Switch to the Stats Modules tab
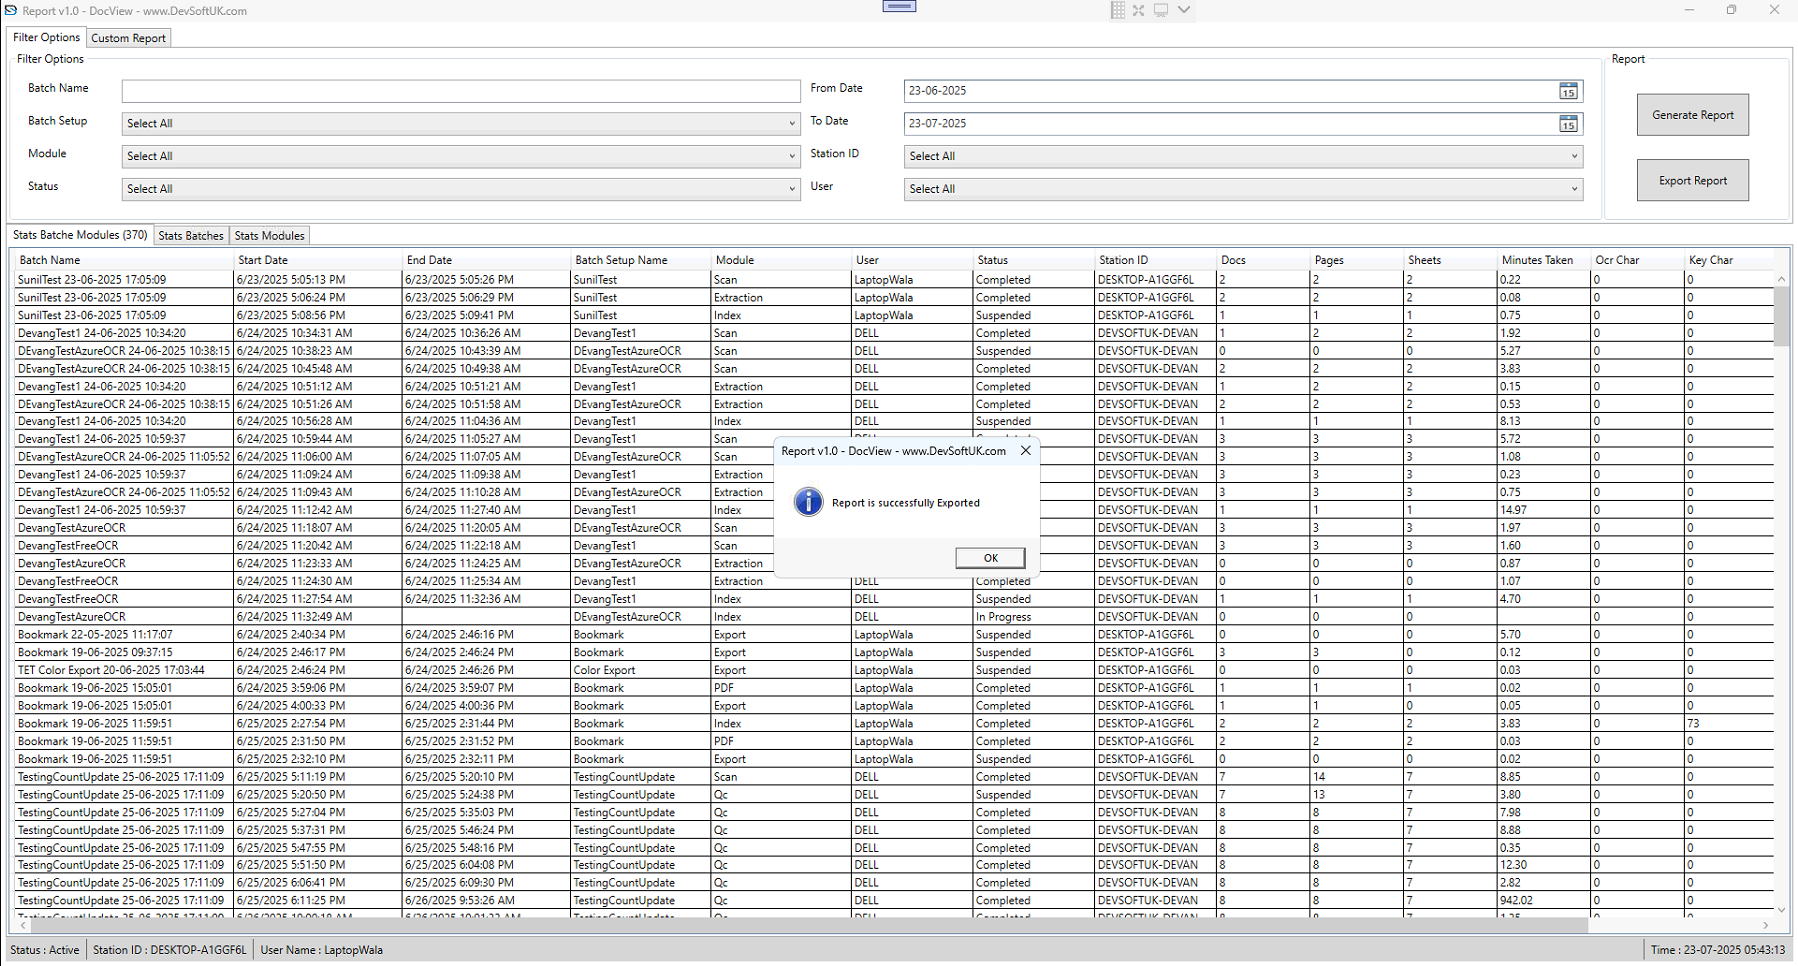This screenshot has height=966, width=1798. click(269, 235)
